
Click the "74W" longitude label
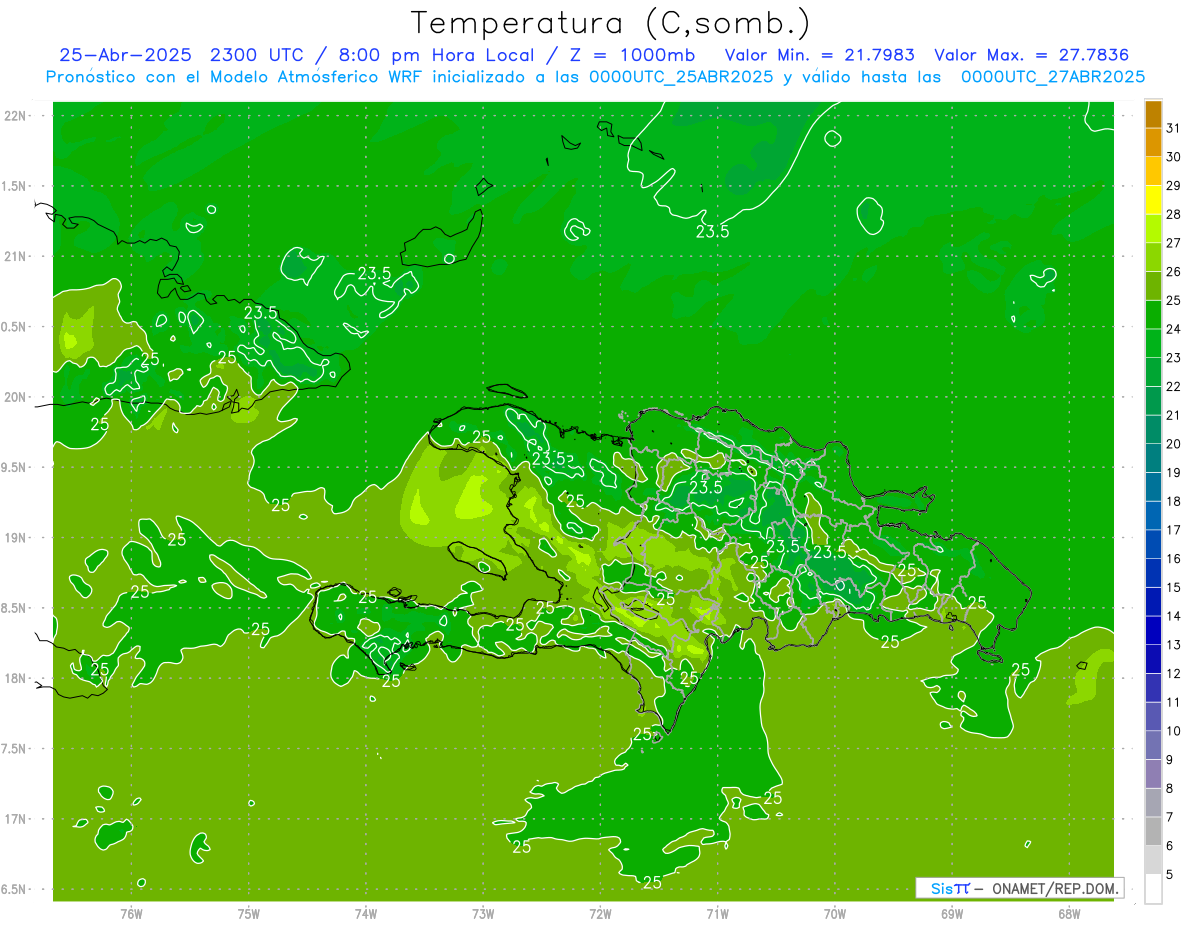(366, 913)
